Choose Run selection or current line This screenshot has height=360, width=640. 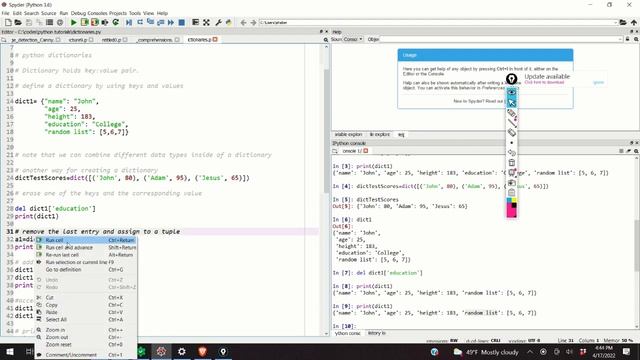coord(86,262)
